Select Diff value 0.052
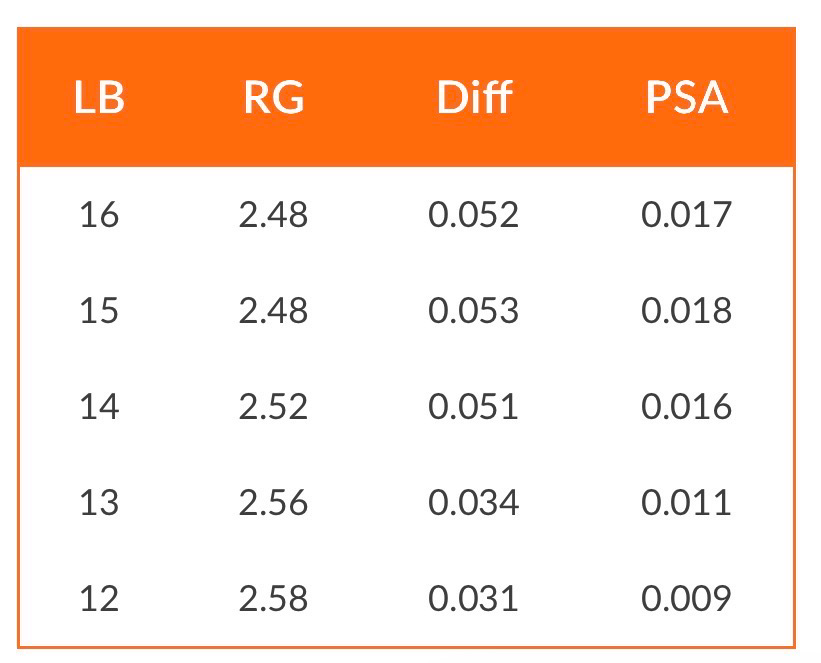821x663 pixels. pos(473,215)
